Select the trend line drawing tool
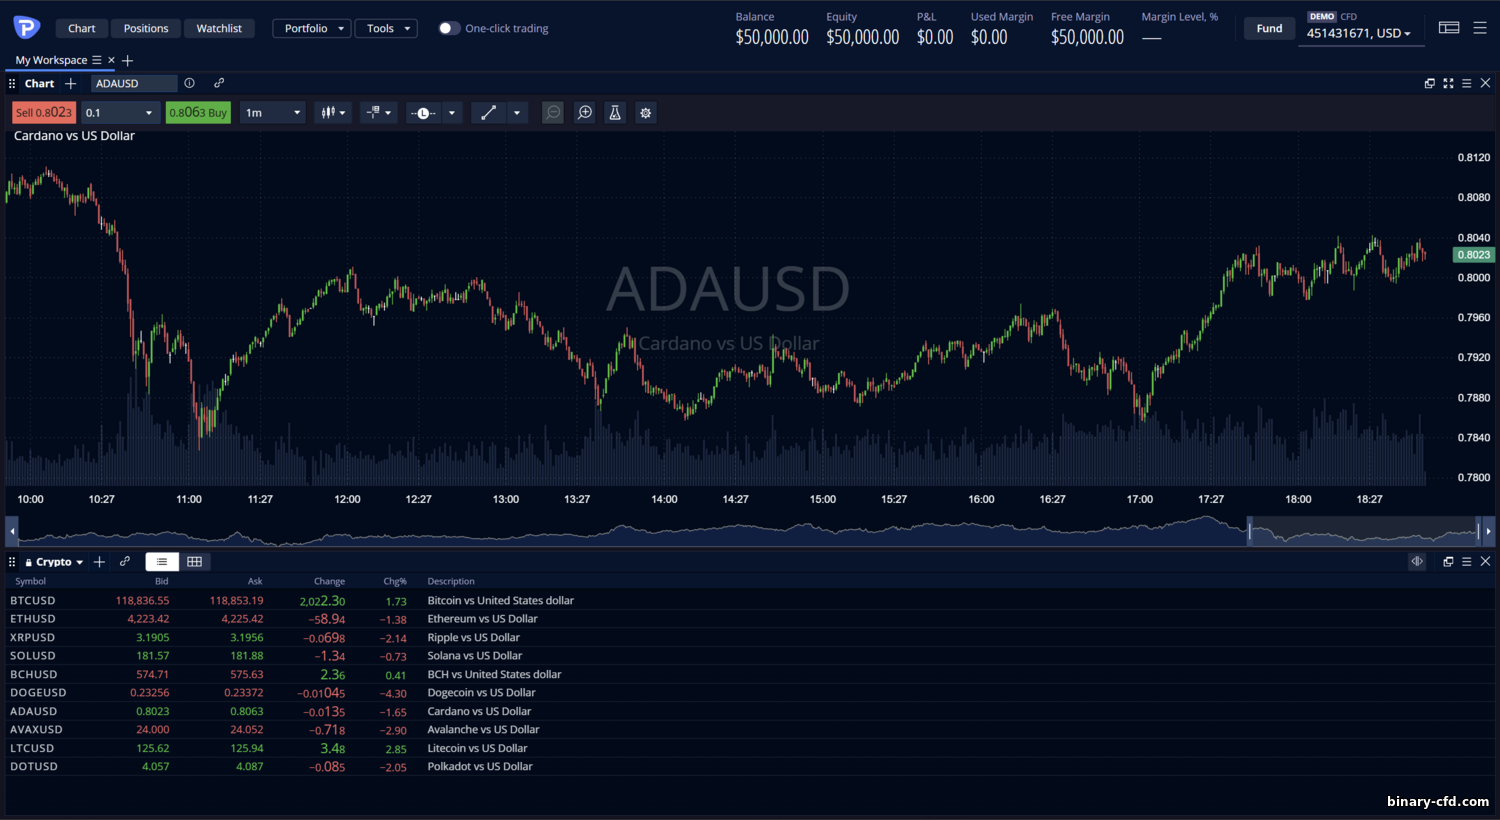This screenshot has width=1500, height=820. tap(489, 113)
